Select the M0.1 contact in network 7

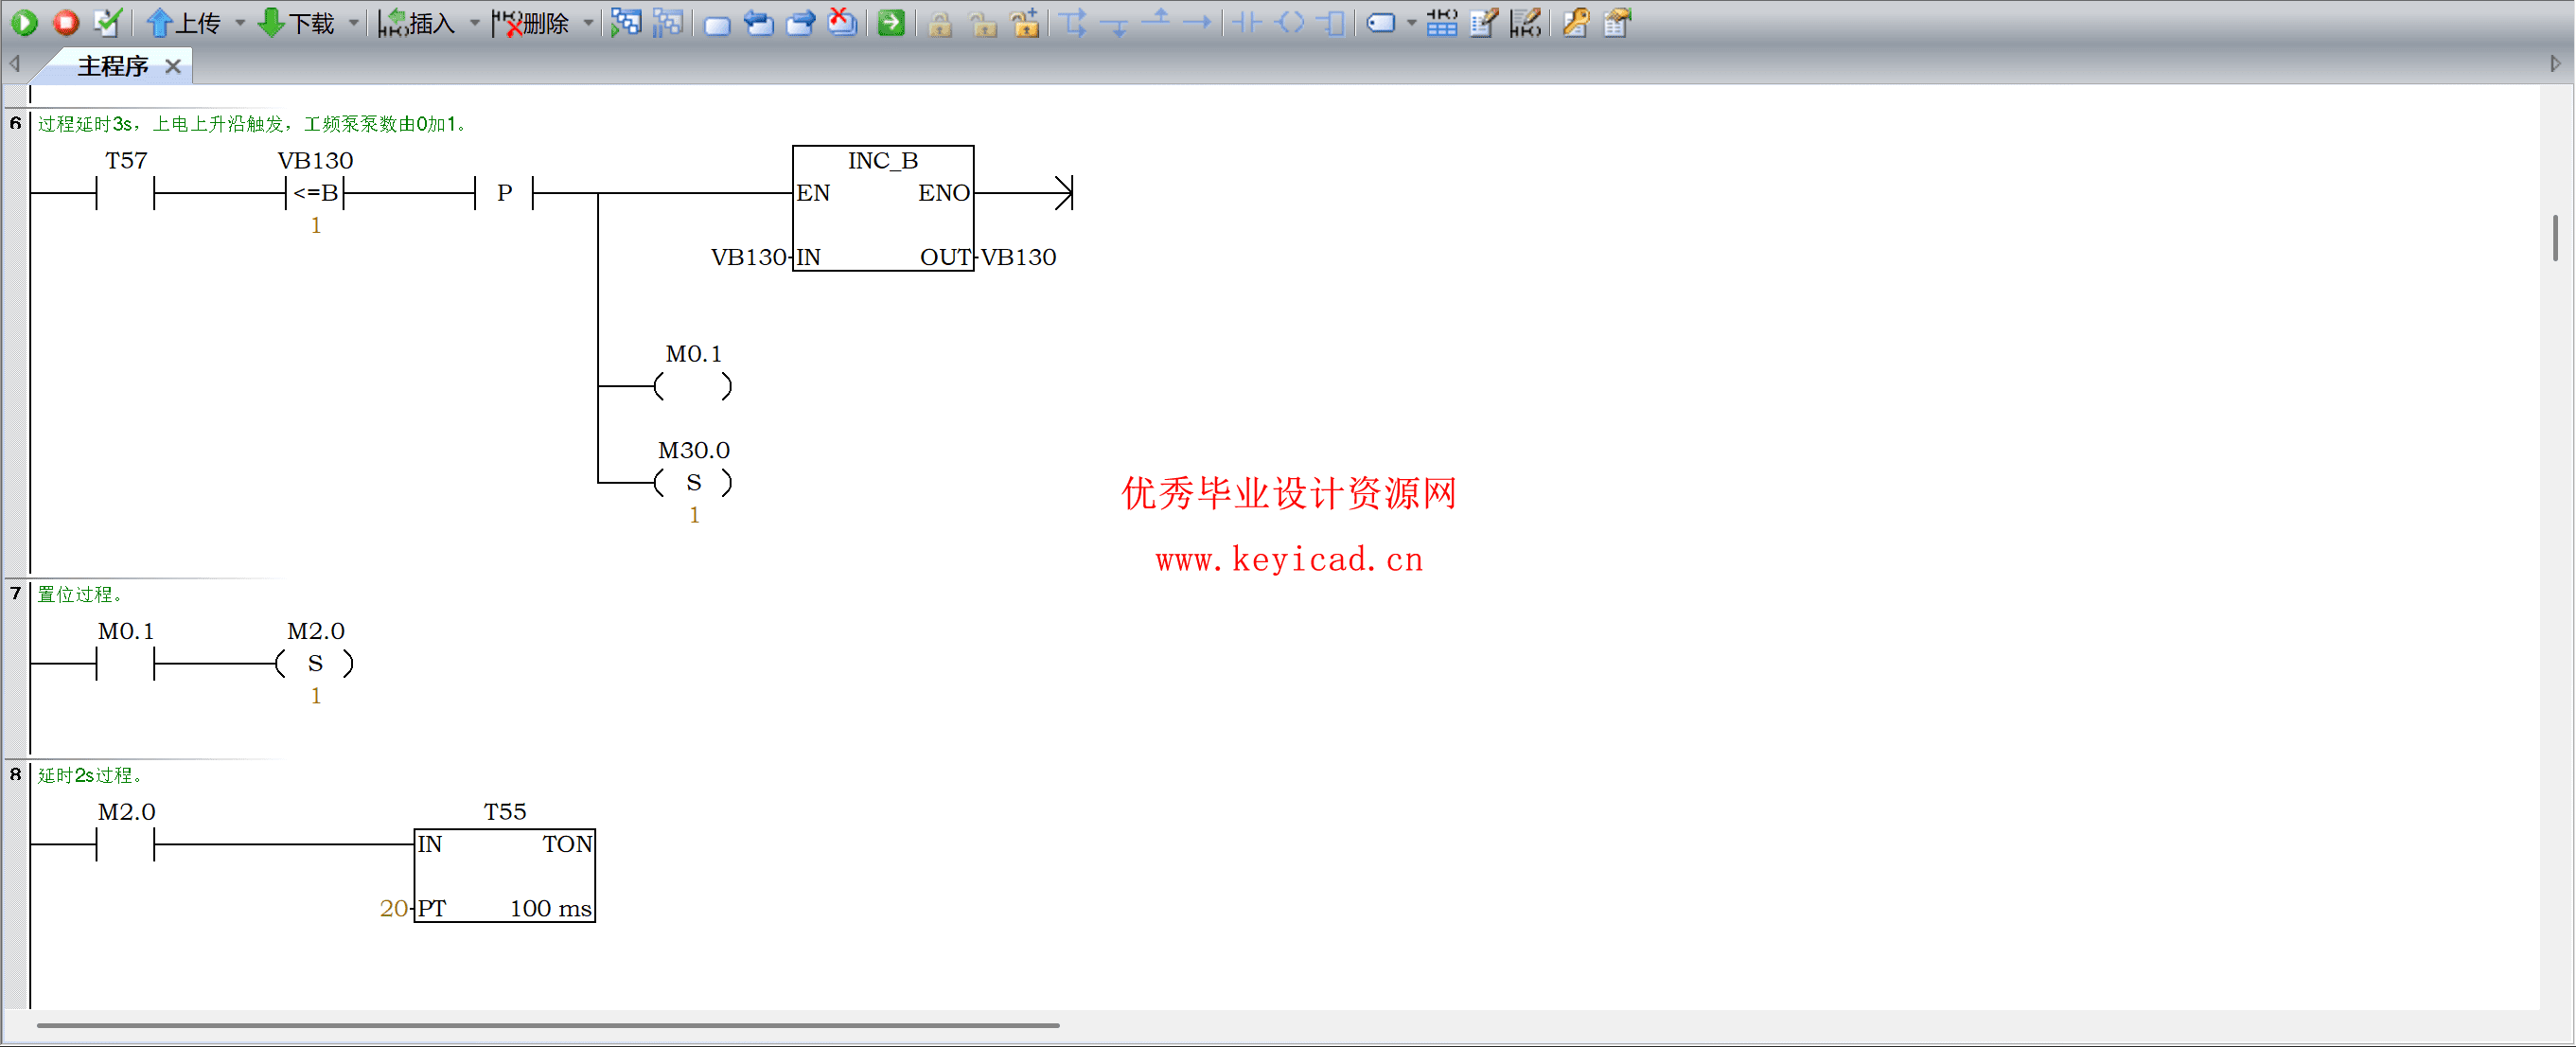tap(126, 663)
